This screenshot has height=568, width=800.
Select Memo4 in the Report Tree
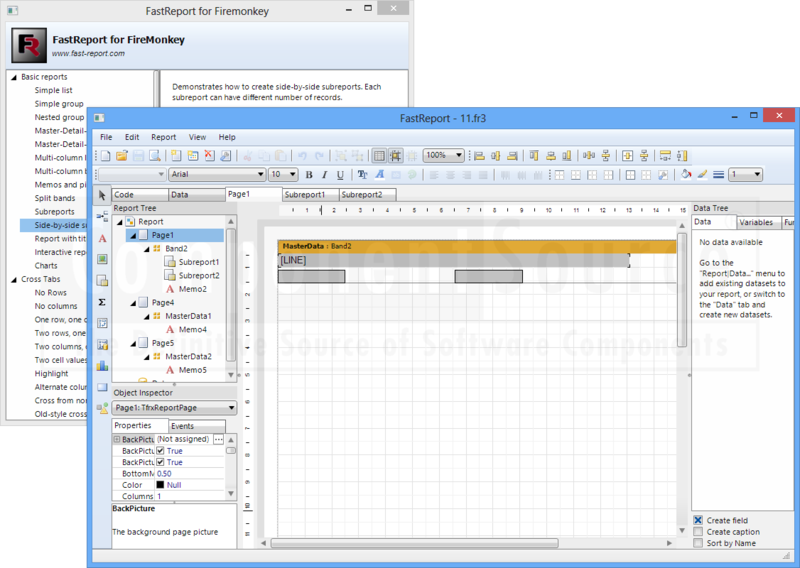click(192, 330)
